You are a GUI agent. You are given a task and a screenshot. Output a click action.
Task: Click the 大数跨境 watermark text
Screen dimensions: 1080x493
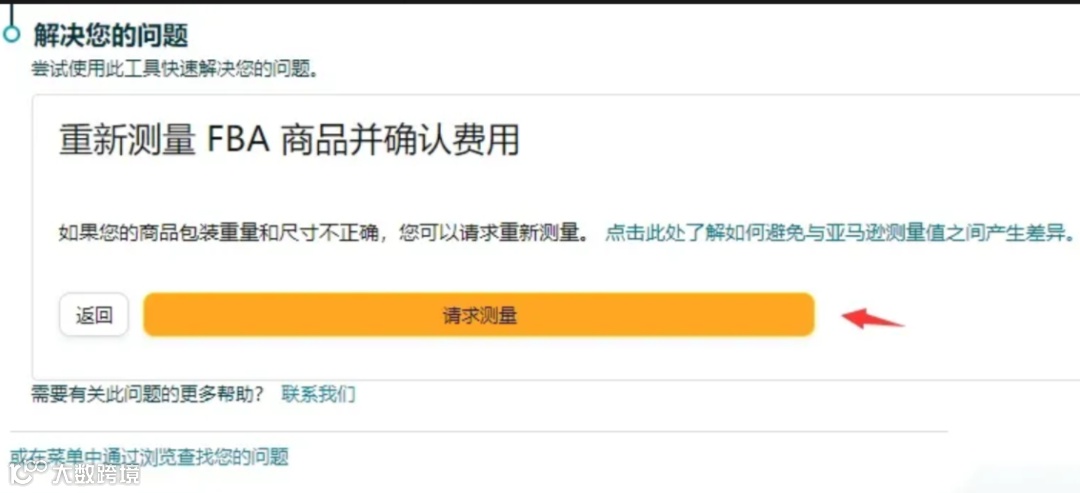click(96, 474)
